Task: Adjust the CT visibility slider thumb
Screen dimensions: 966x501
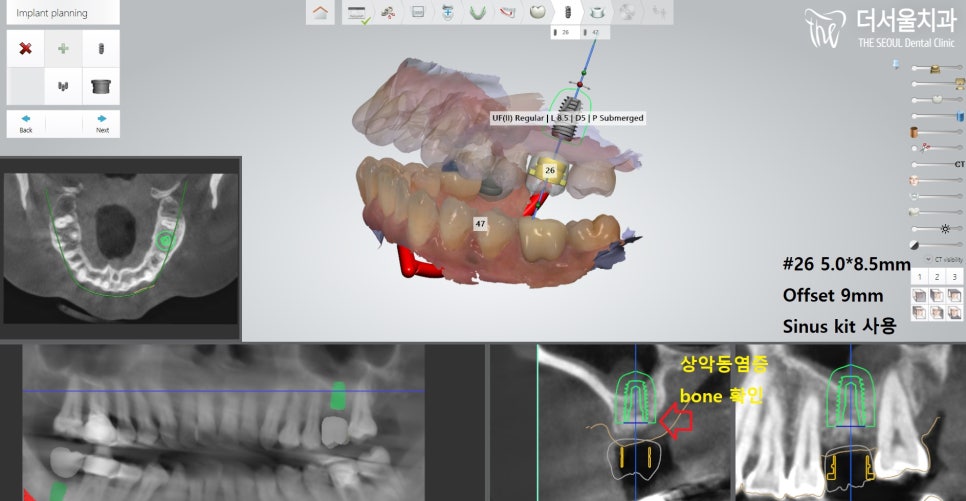Action: [x=959, y=164]
